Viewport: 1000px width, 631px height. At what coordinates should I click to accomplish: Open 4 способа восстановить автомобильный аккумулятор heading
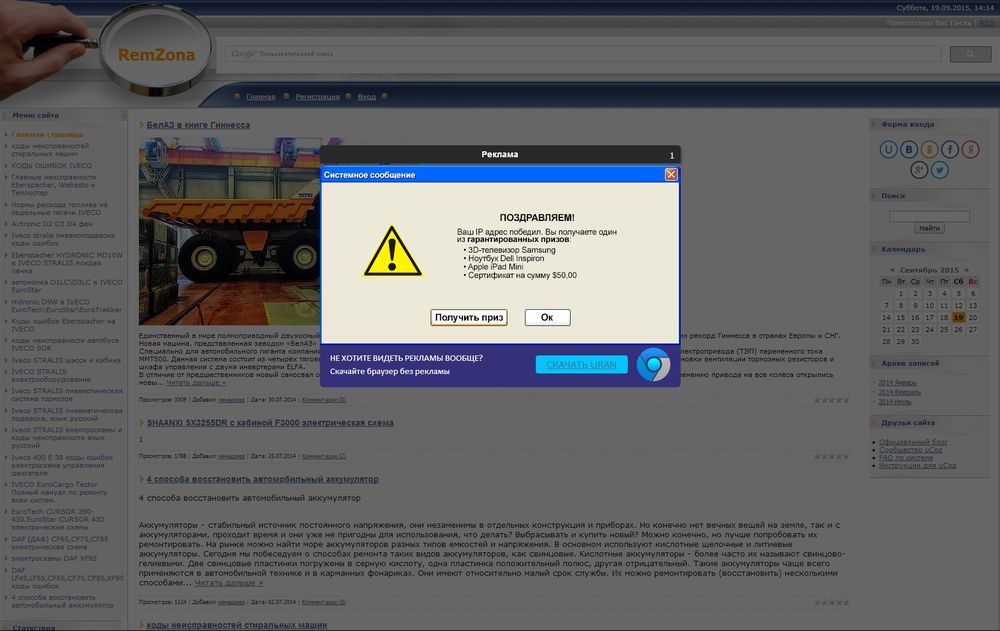click(x=262, y=479)
